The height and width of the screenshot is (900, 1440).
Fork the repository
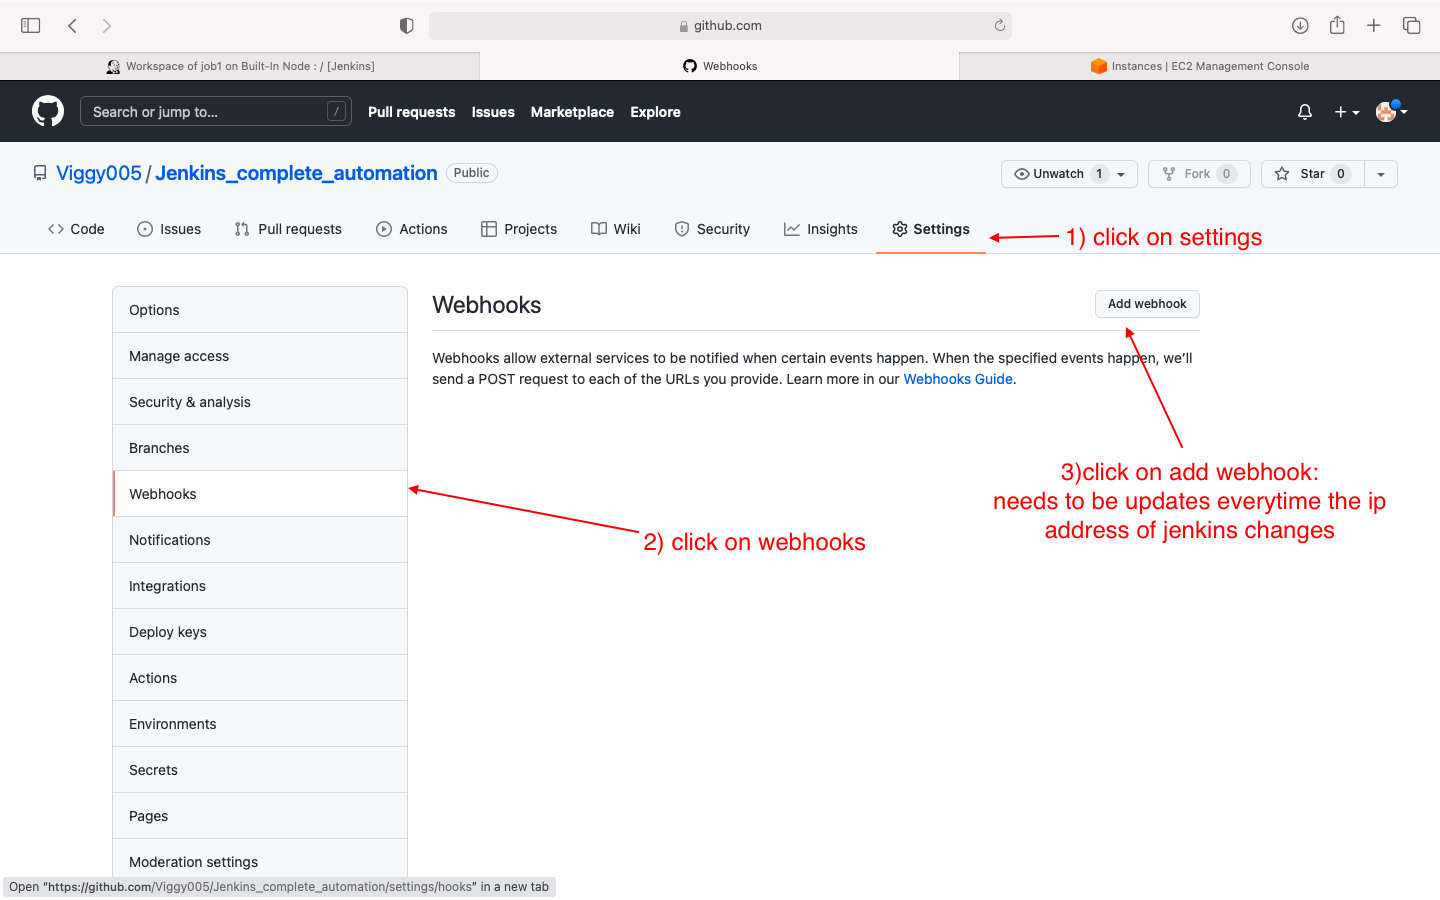pos(1199,174)
